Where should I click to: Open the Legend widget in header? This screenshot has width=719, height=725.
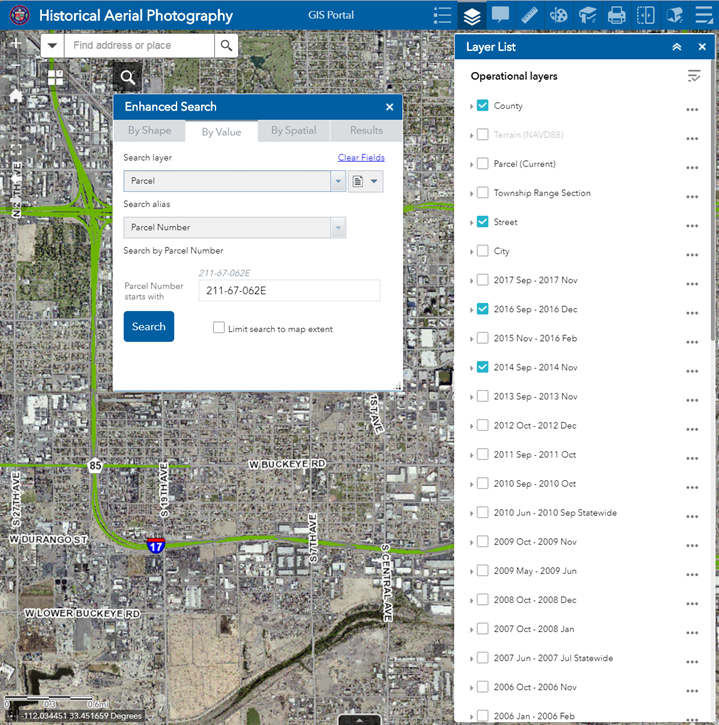(x=443, y=15)
